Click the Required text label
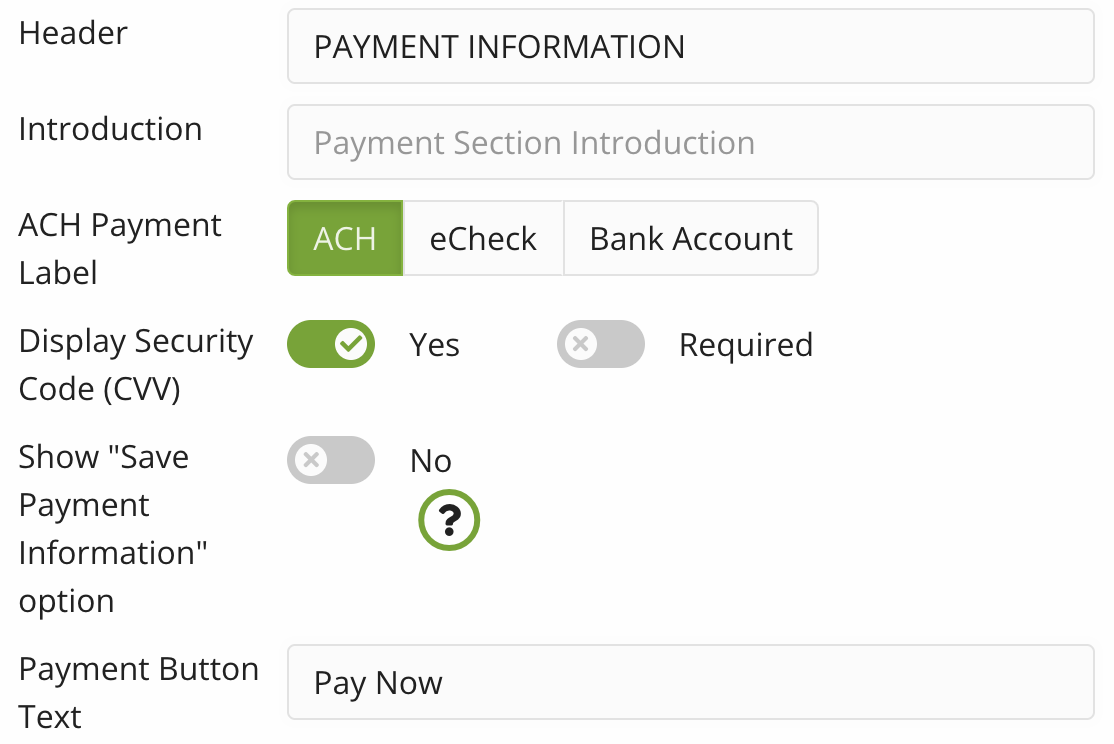Viewport: 1114px width, 744px height. click(745, 345)
